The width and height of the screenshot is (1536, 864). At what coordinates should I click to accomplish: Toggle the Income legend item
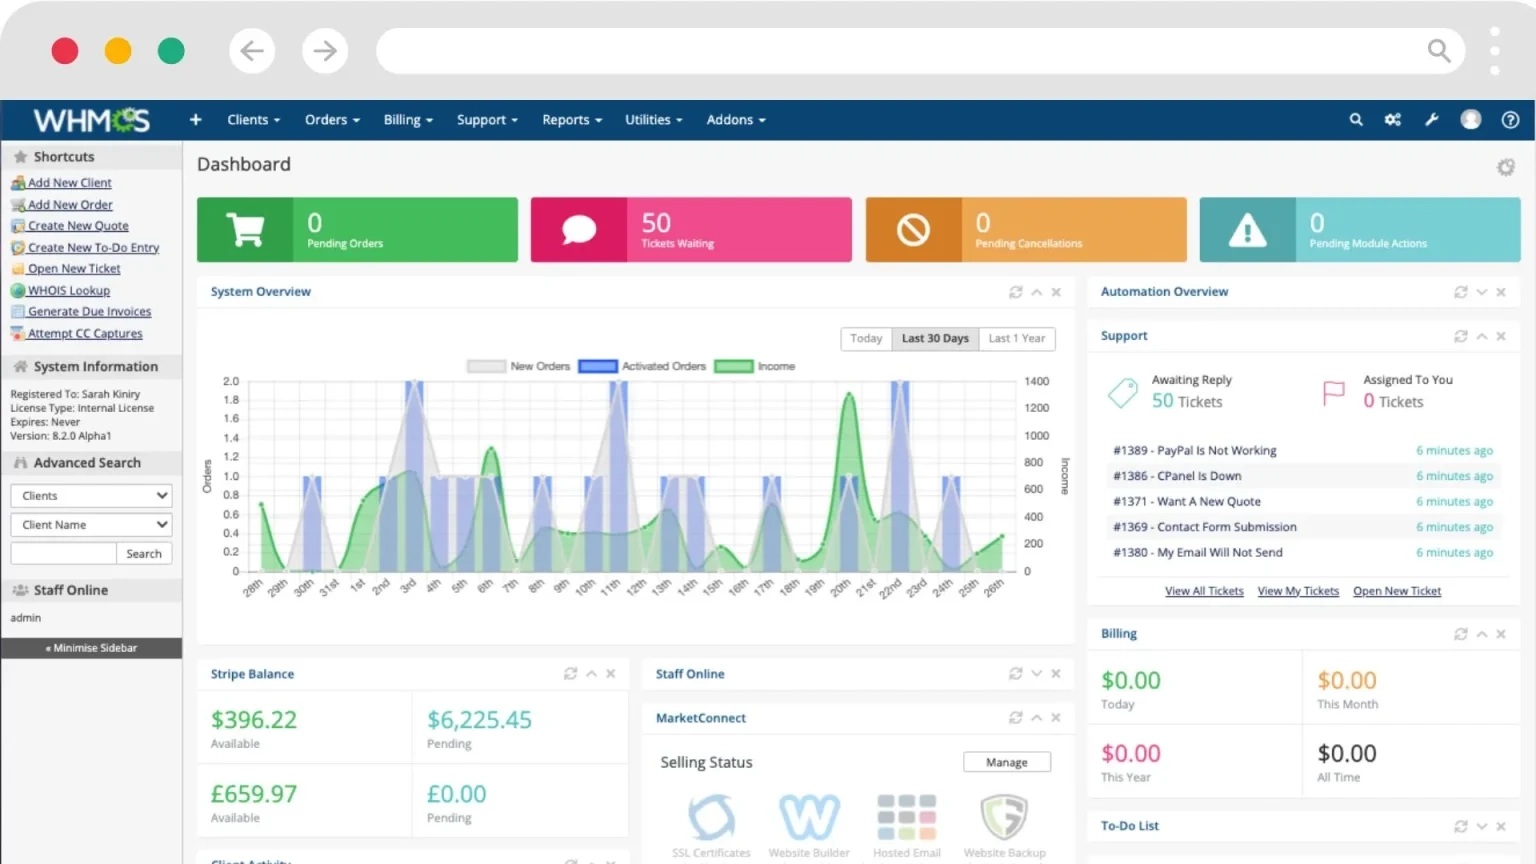(755, 366)
